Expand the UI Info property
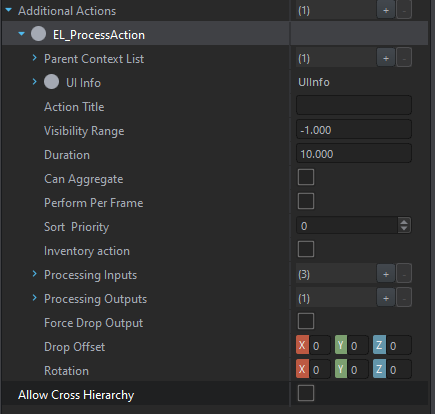This screenshot has height=414, width=435. (35, 82)
